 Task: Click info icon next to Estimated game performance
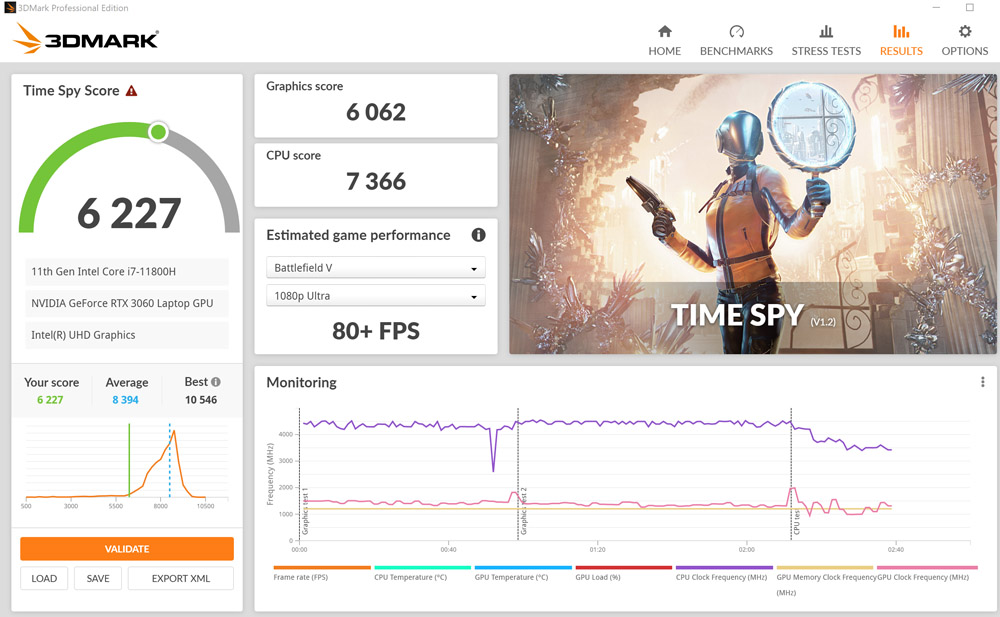(x=478, y=235)
